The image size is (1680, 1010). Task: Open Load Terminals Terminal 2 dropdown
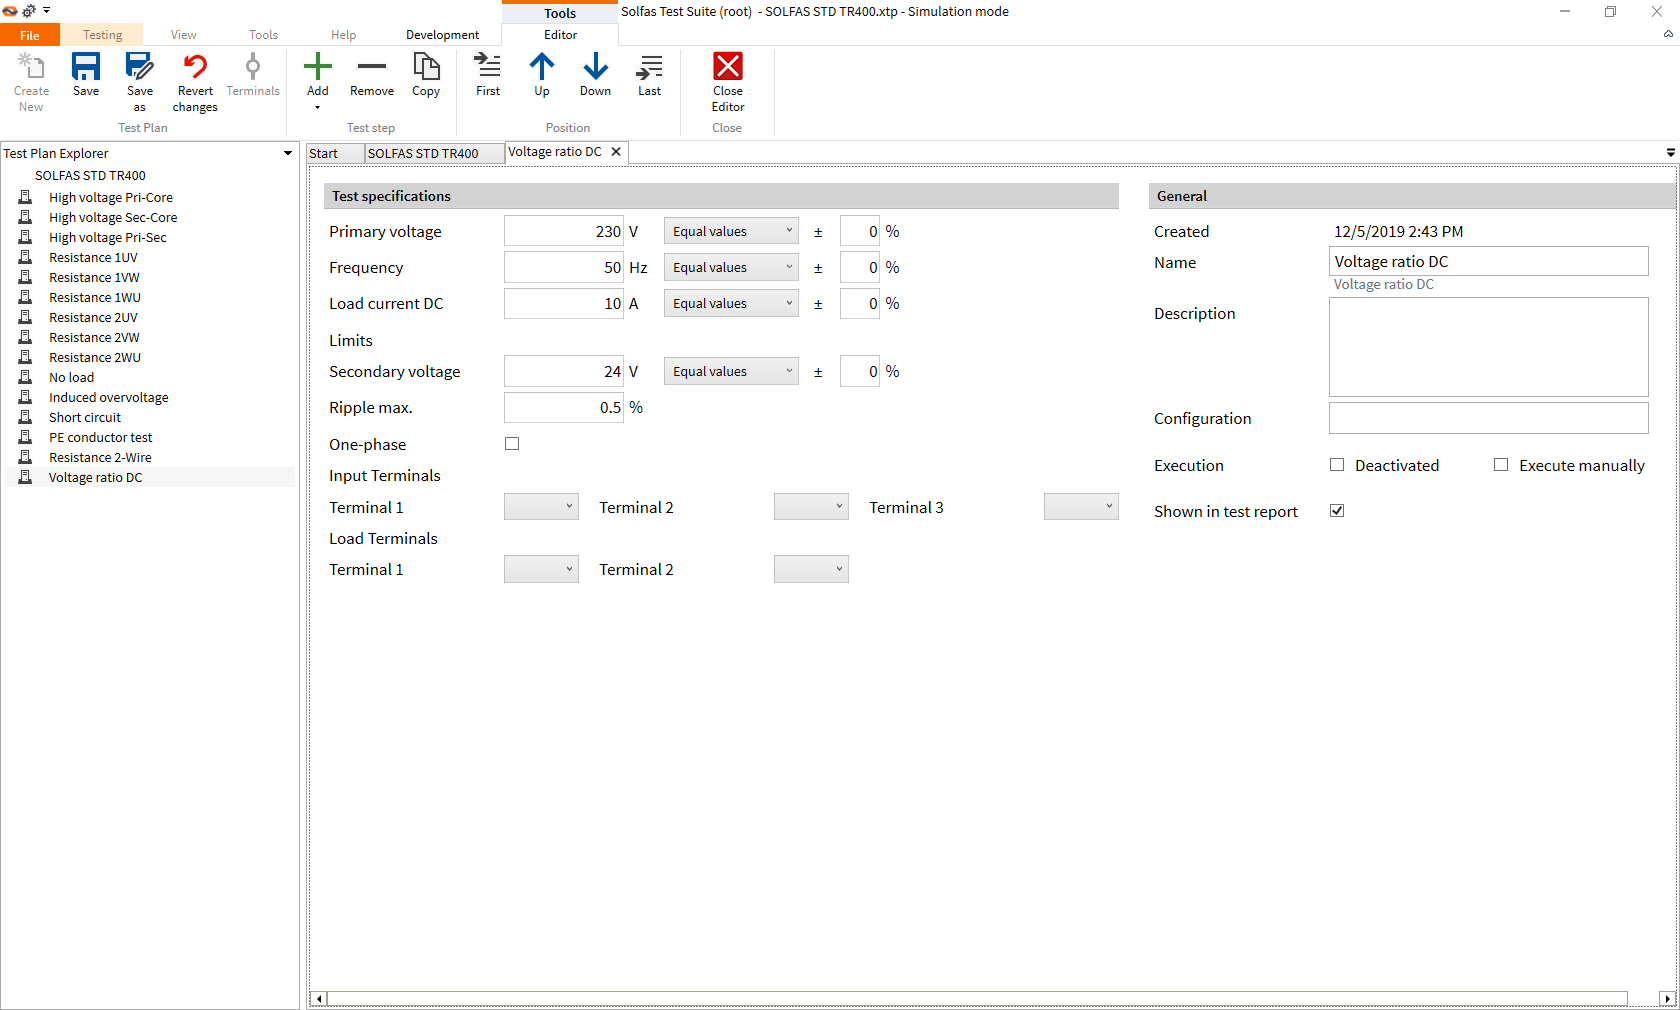coord(811,569)
